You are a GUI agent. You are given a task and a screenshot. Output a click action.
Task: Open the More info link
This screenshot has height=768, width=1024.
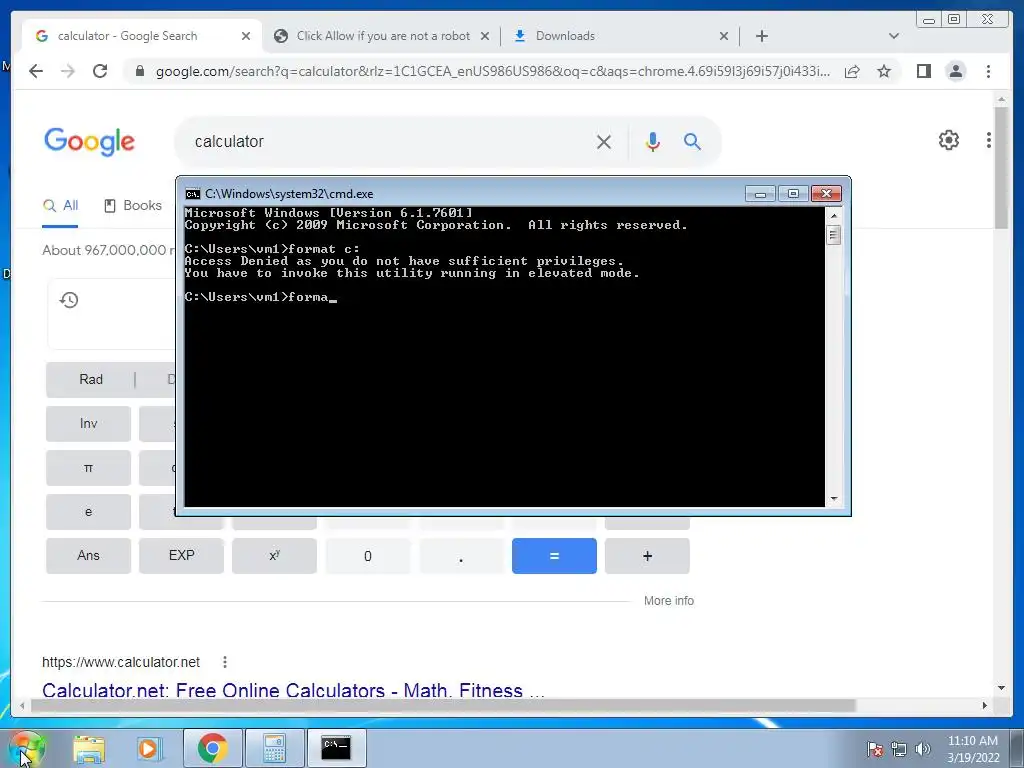(x=669, y=601)
